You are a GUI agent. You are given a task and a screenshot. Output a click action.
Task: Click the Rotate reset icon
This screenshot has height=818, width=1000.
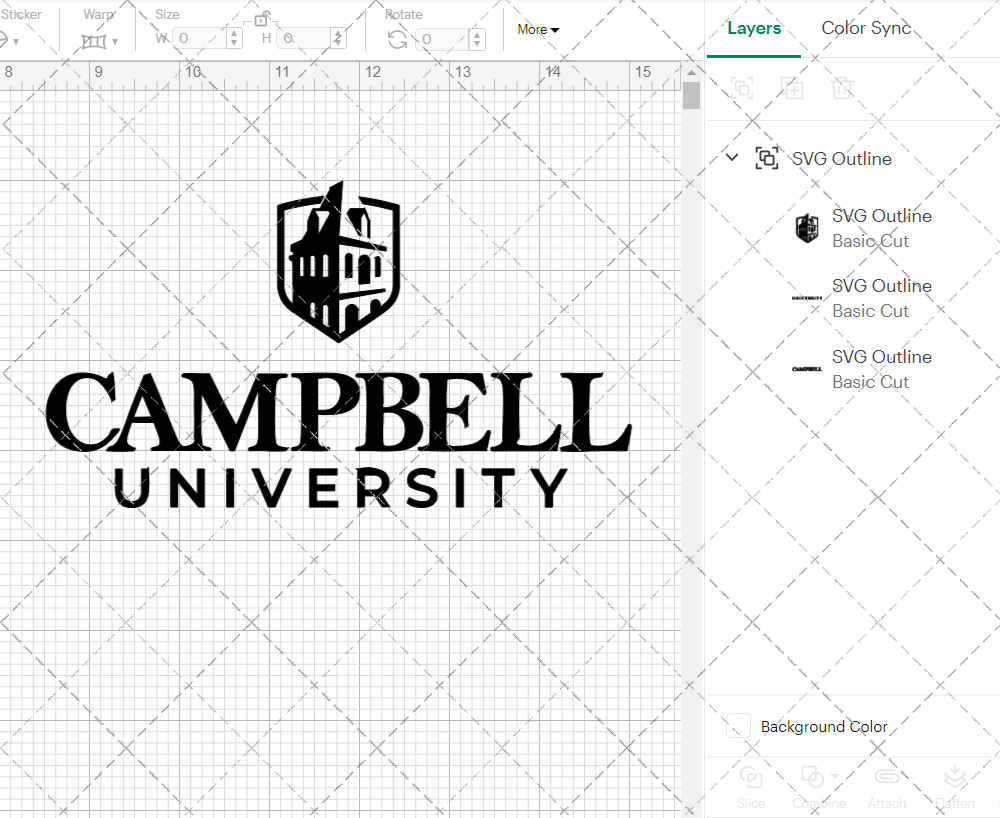pos(395,39)
